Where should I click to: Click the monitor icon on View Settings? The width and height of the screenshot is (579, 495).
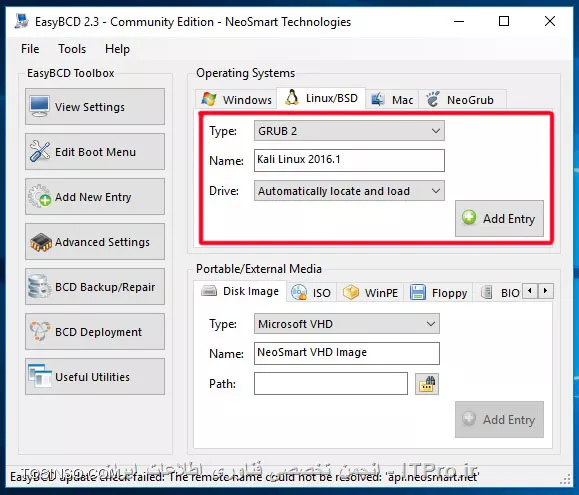point(40,106)
